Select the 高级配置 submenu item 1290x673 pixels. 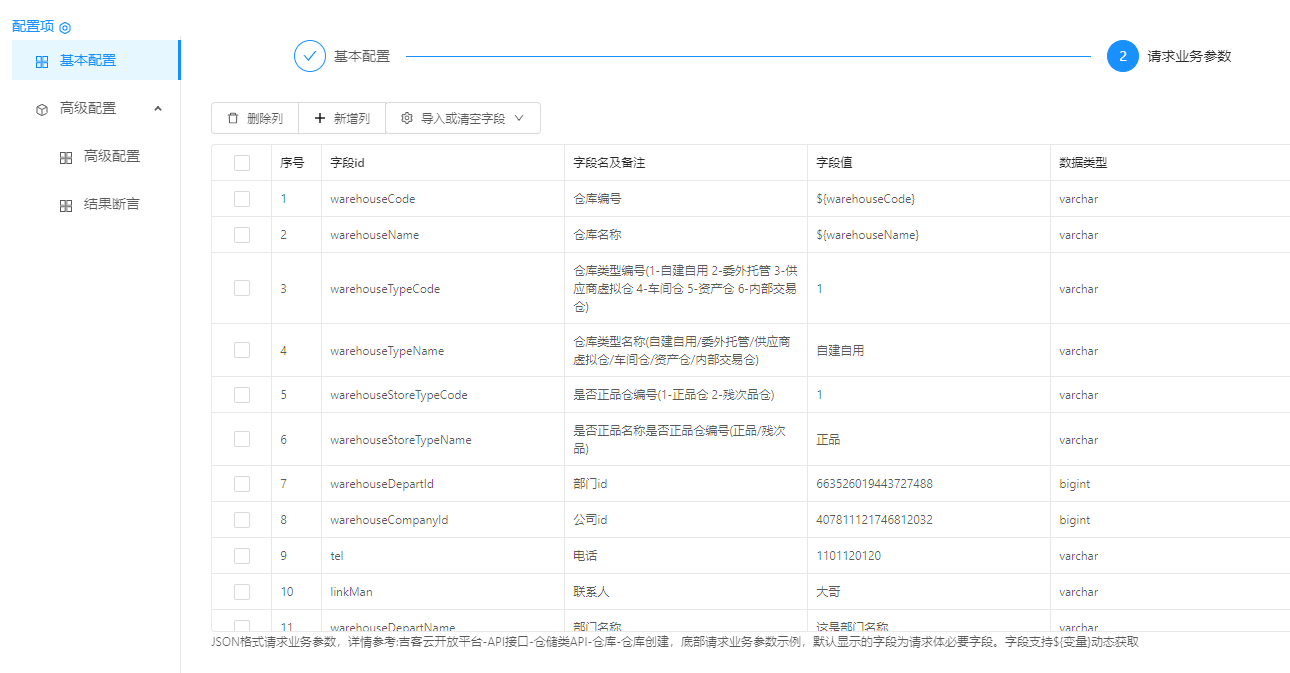click(x=111, y=156)
